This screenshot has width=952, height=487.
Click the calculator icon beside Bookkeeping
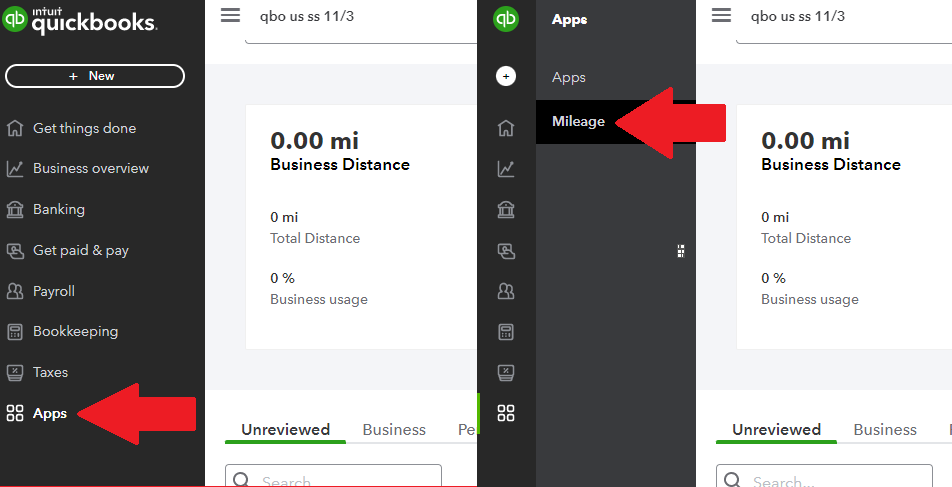pos(15,332)
